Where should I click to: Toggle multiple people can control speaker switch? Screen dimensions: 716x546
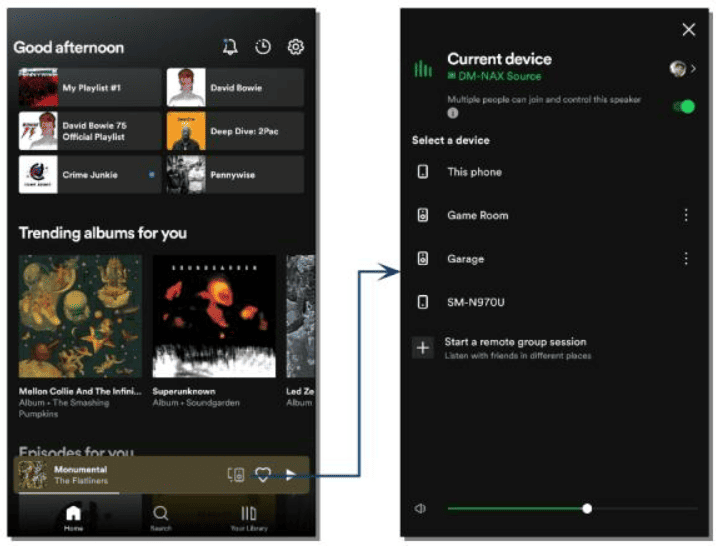coord(684,107)
